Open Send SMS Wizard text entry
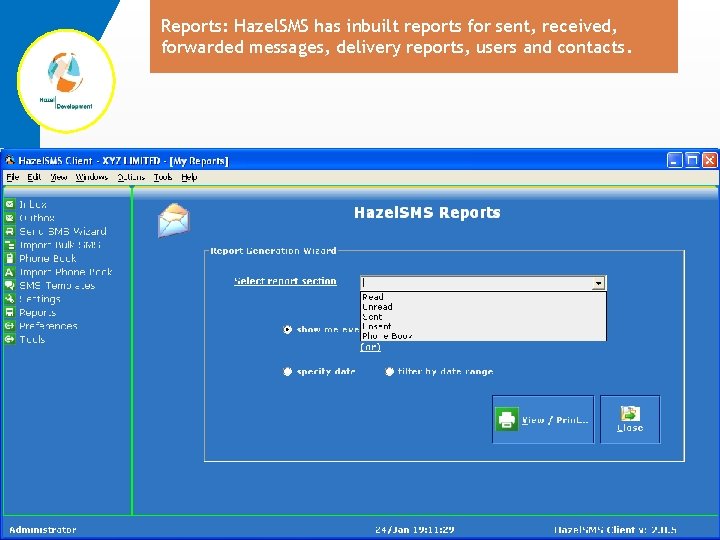 point(63,231)
